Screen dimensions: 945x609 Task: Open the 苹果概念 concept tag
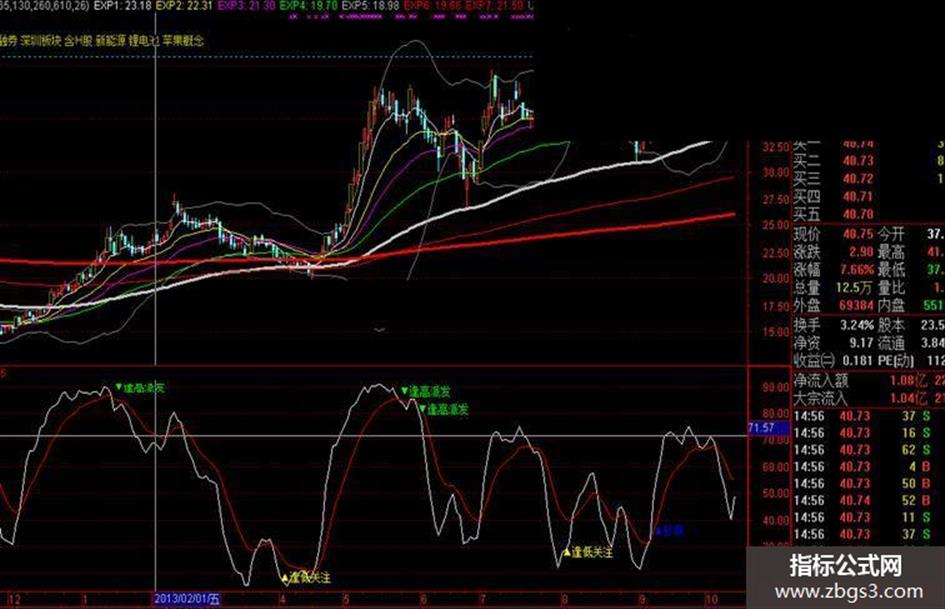click(x=183, y=41)
